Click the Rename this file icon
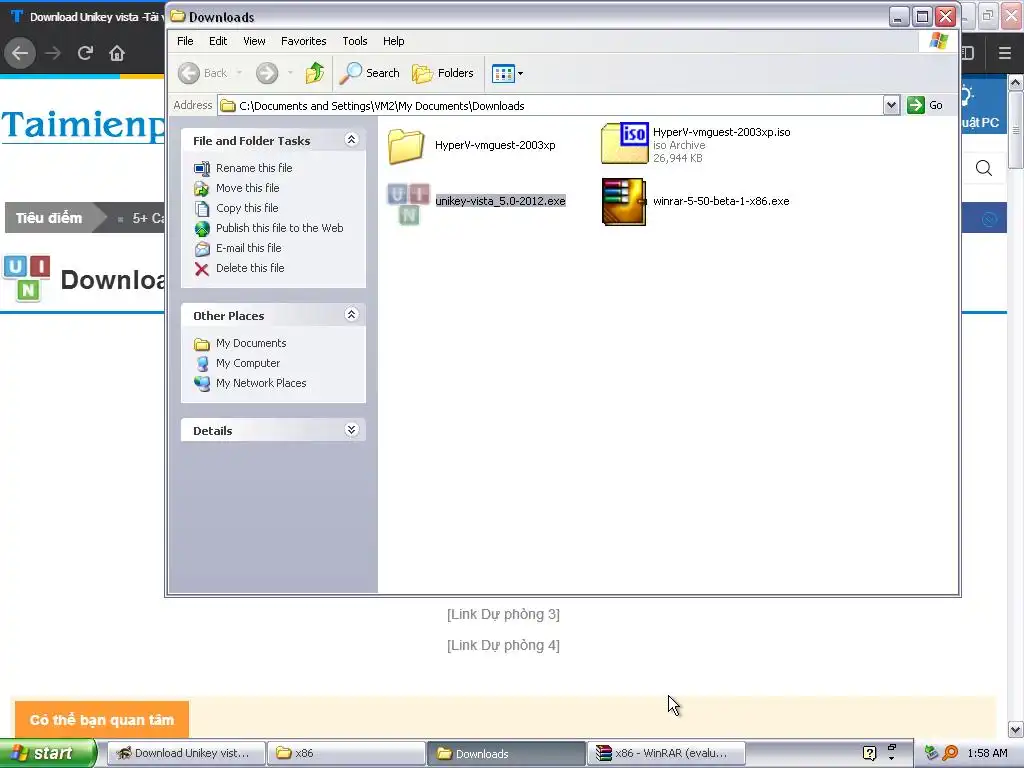The image size is (1024, 768). [202, 168]
